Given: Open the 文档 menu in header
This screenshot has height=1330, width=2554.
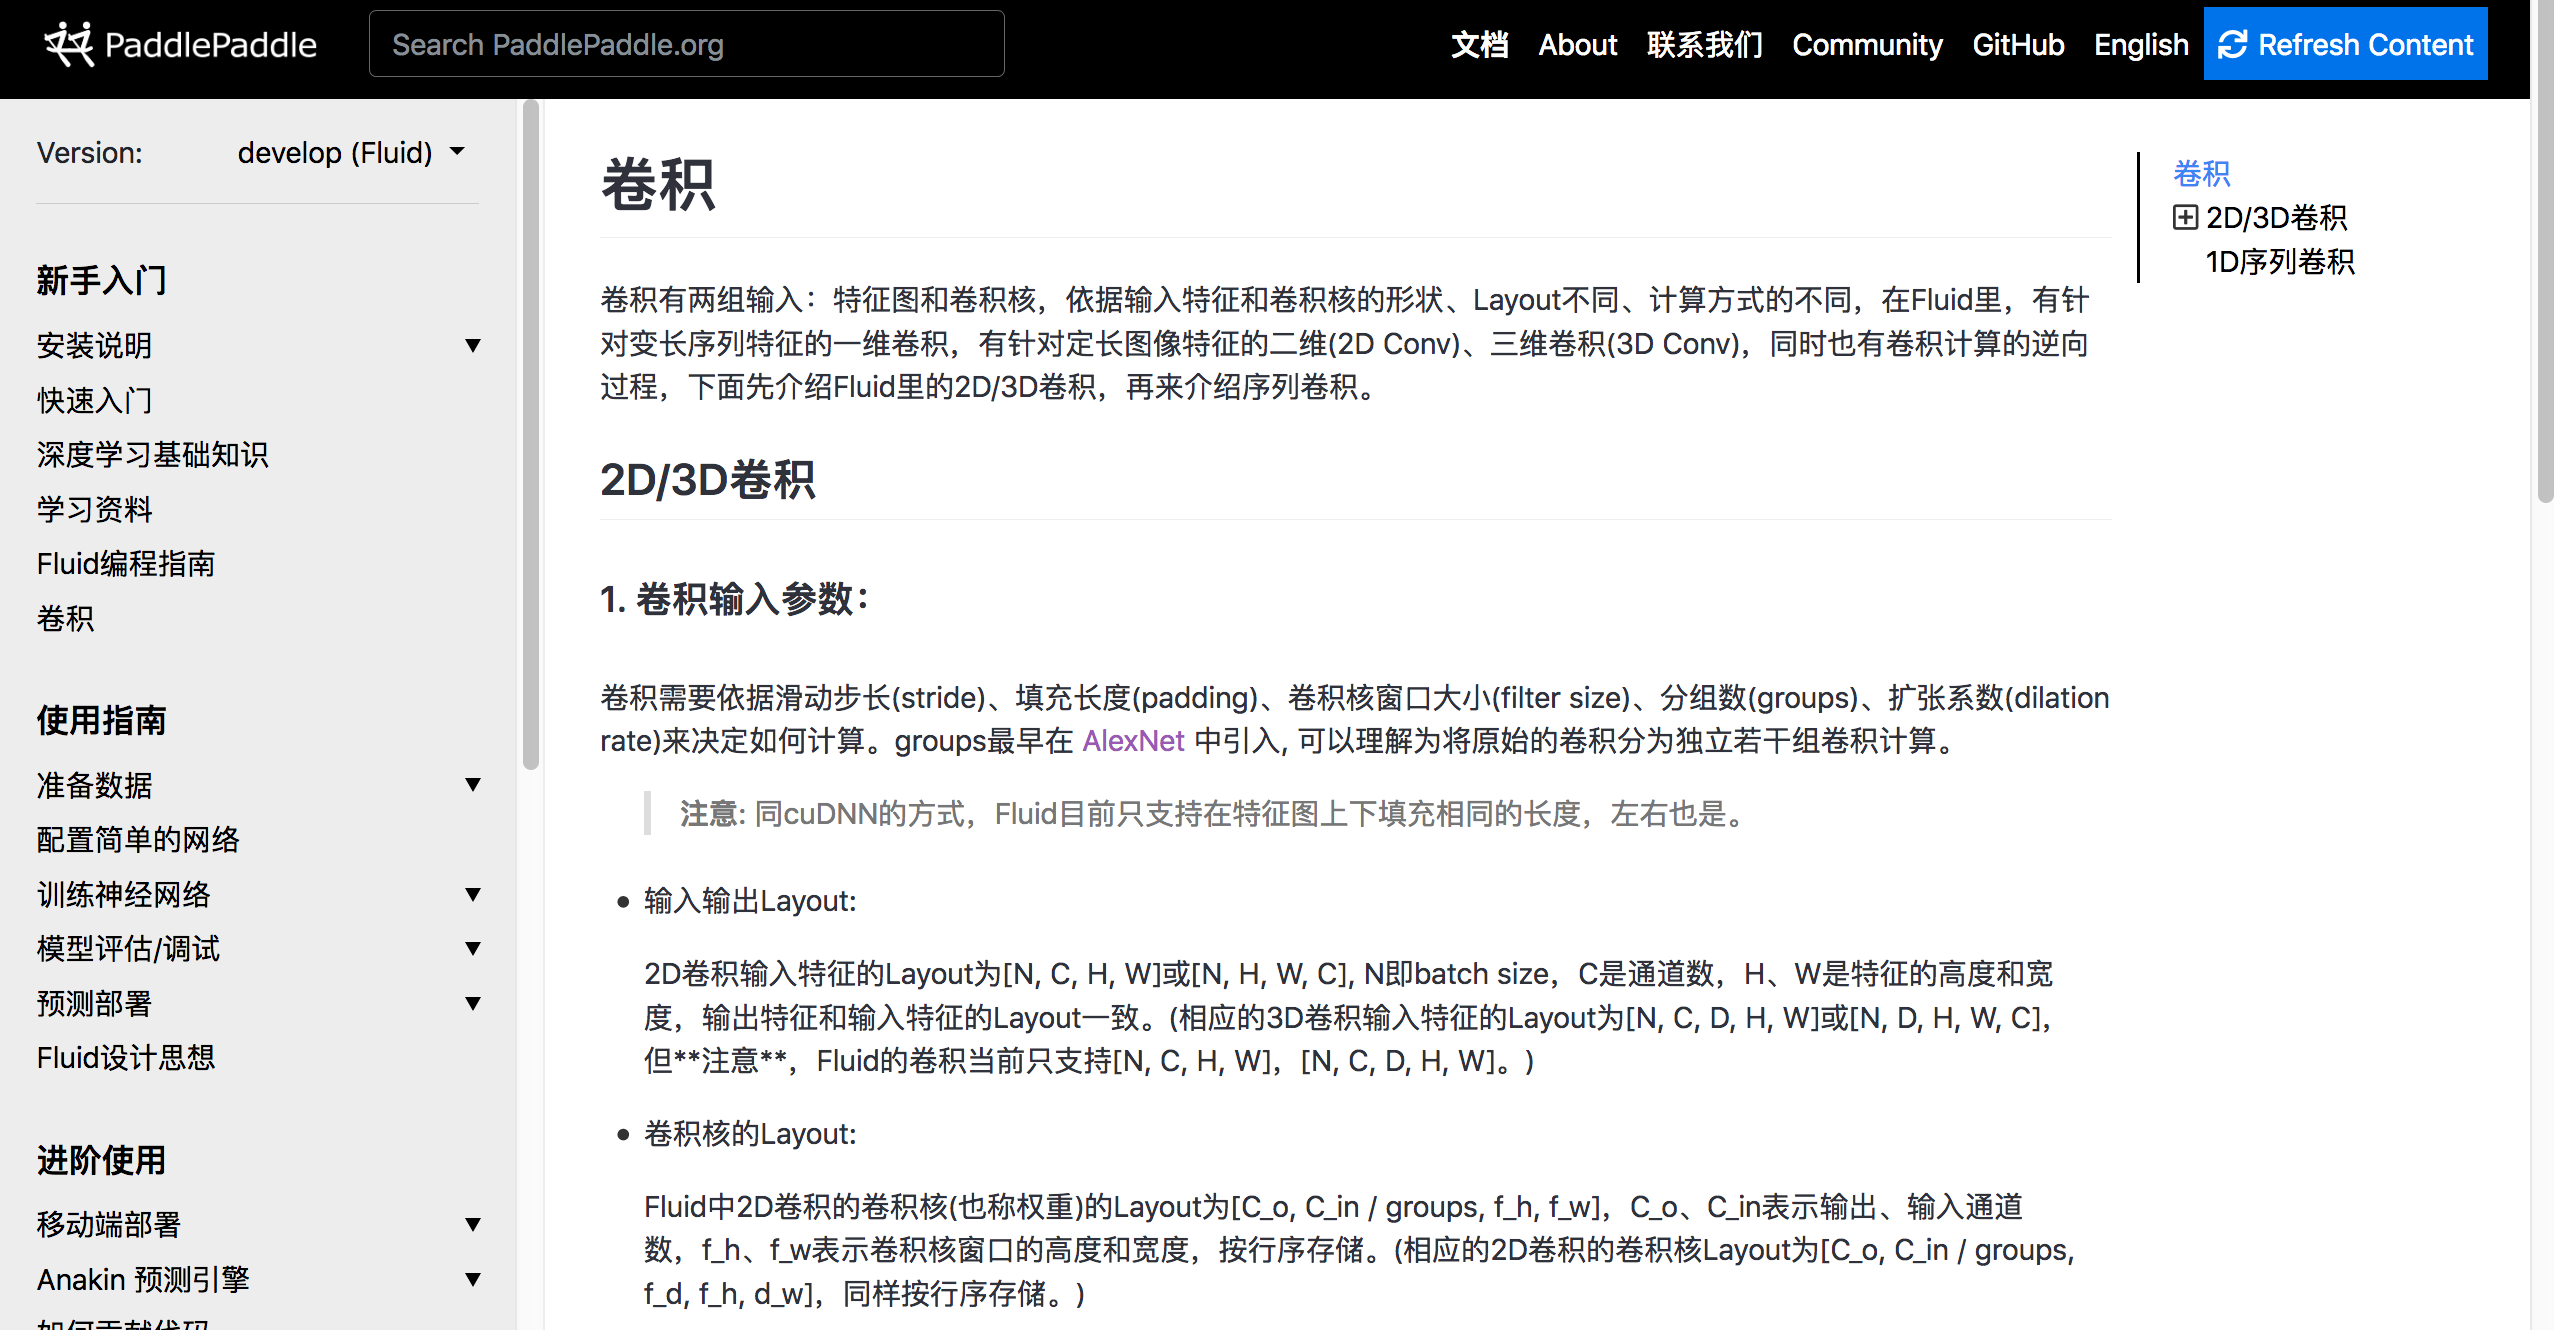Looking at the screenshot, I should (x=1479, y=45).
